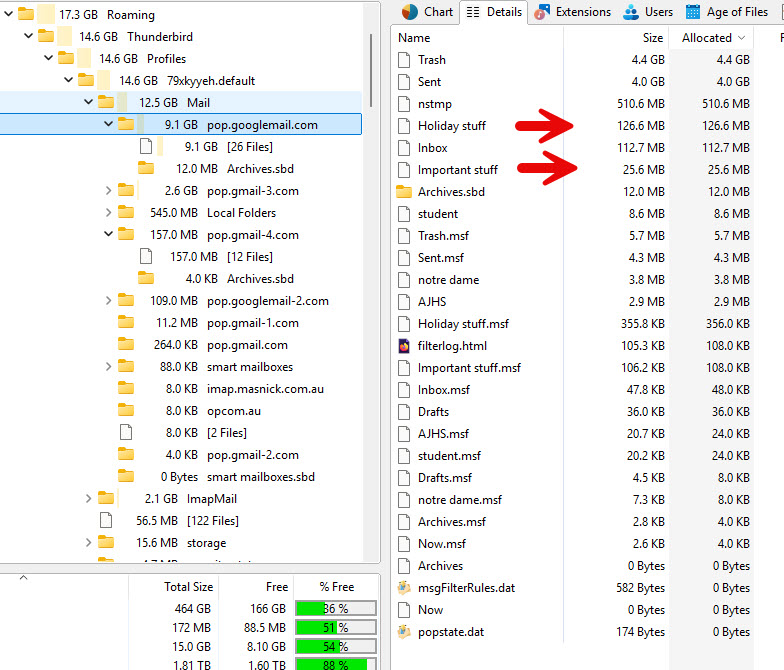Click the [122 Files] document icon
Screen dimensions: 784x670
106,520
